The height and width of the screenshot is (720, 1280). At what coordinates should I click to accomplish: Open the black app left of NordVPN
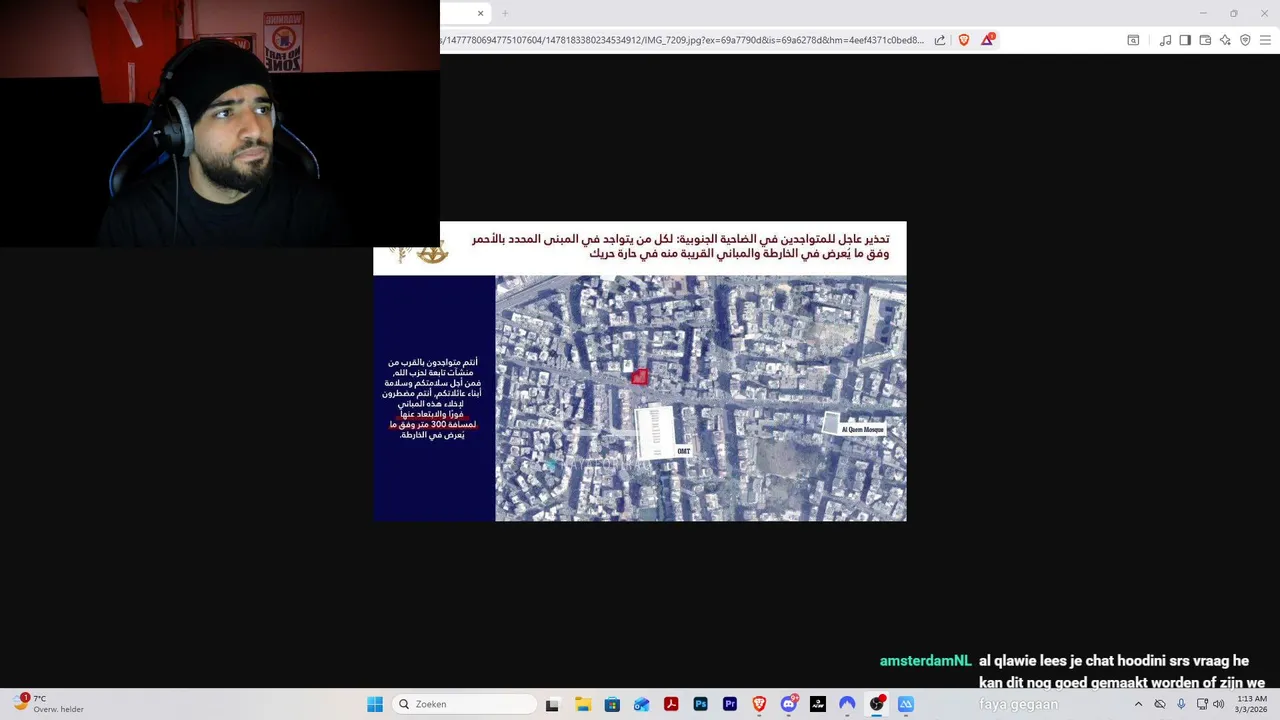coord(818,704)
